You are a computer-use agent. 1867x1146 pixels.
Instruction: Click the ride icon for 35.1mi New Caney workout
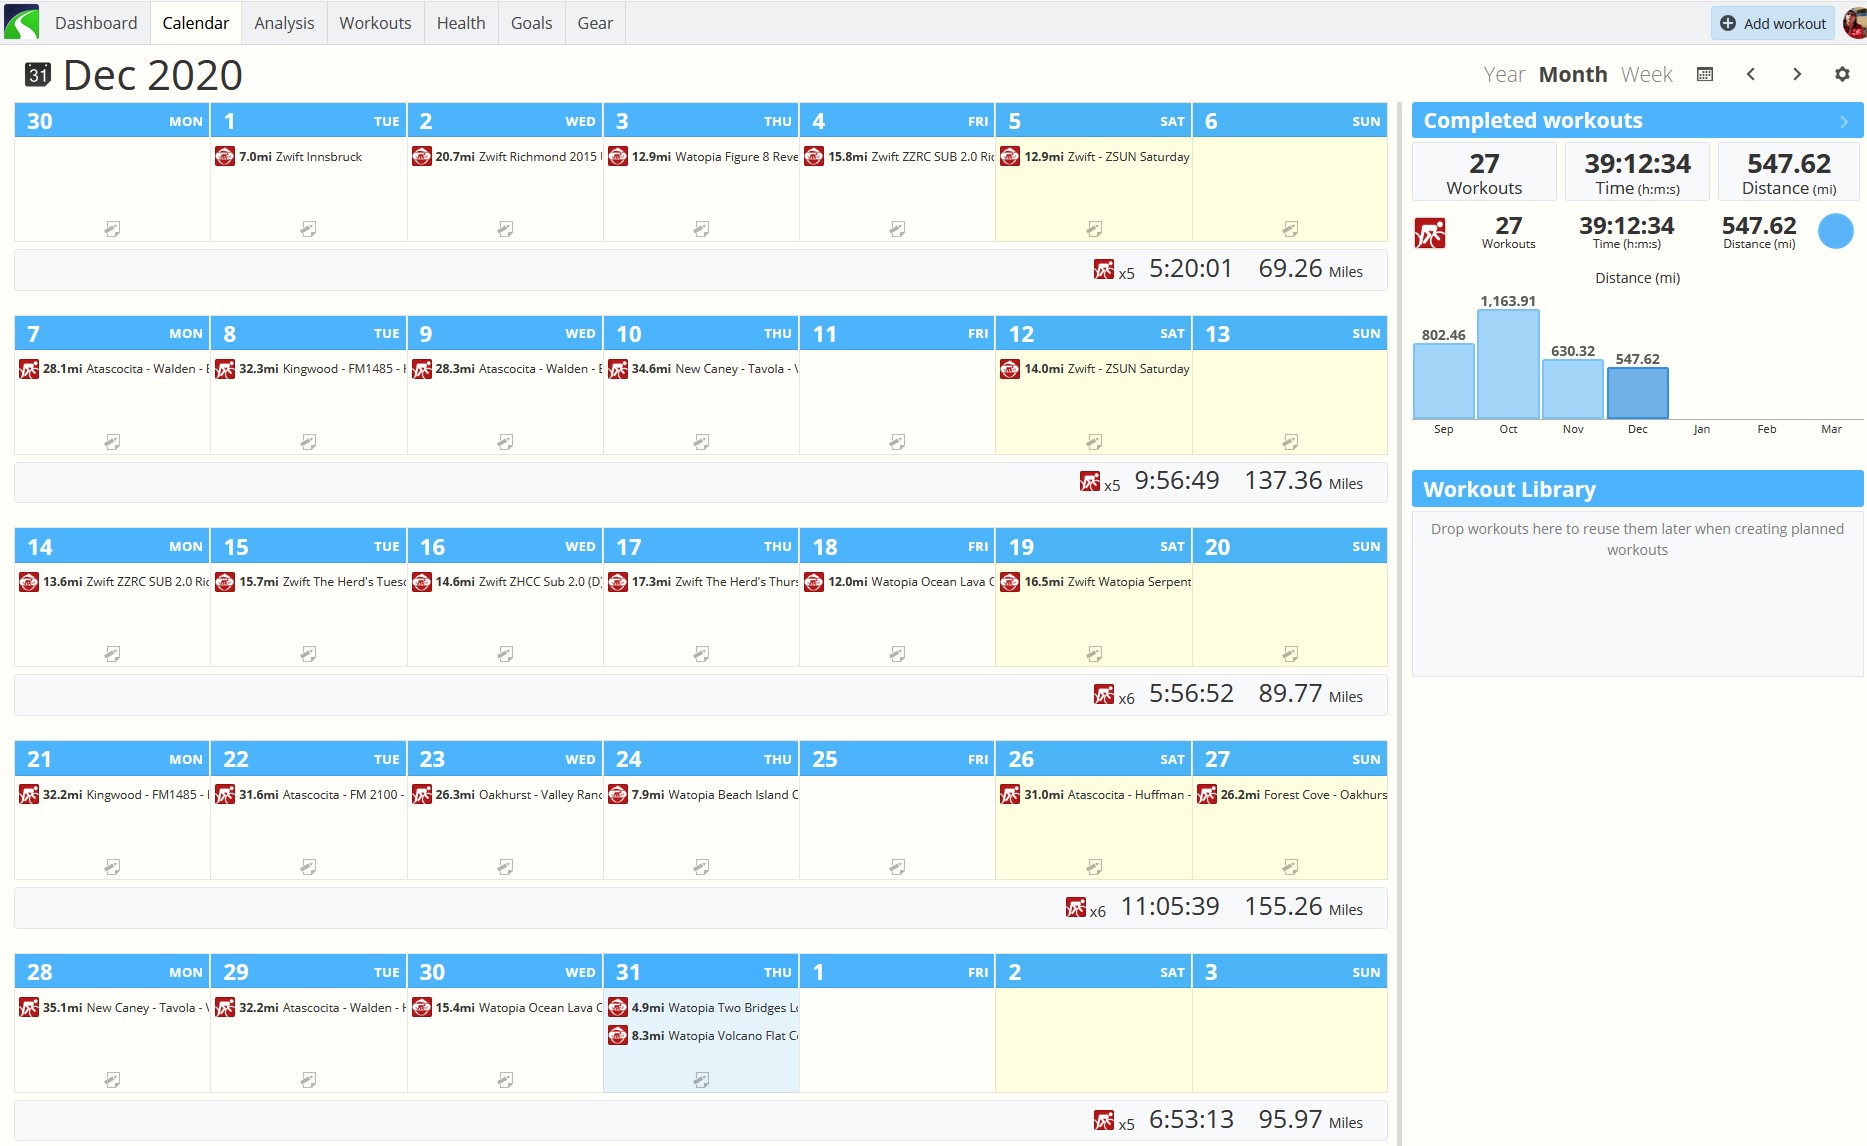29,1007
